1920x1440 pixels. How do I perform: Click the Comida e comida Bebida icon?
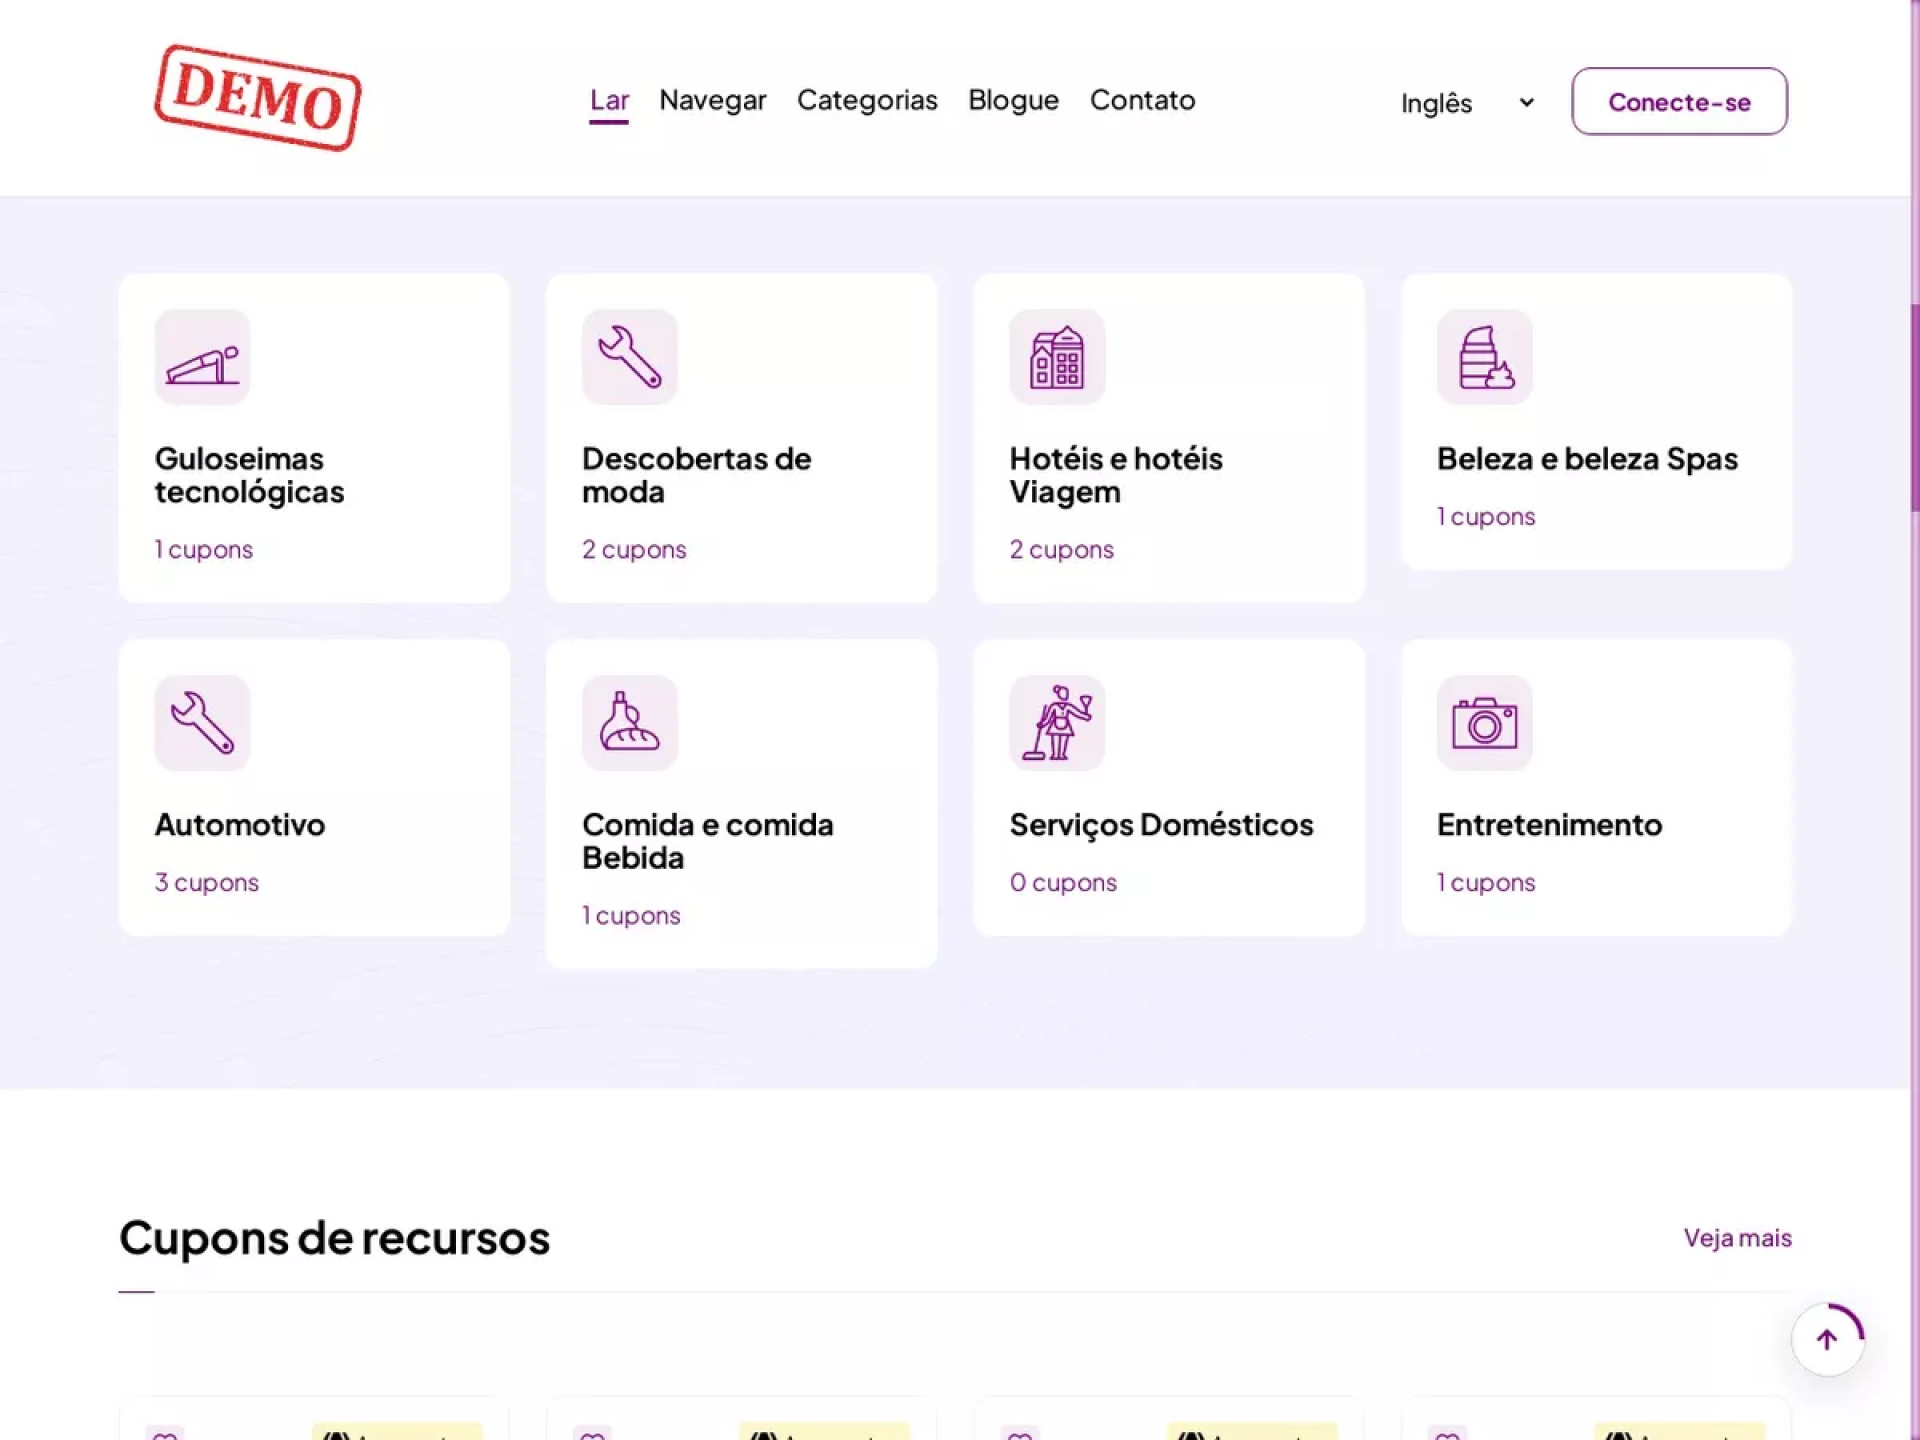pos(629,722)
